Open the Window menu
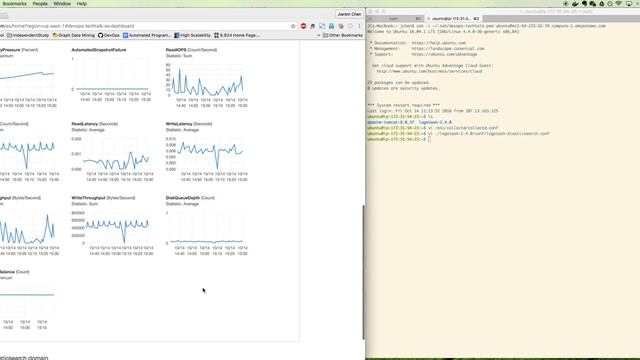Image resolution: width=640 pixels, height=360 pixels. coord(62,4)
